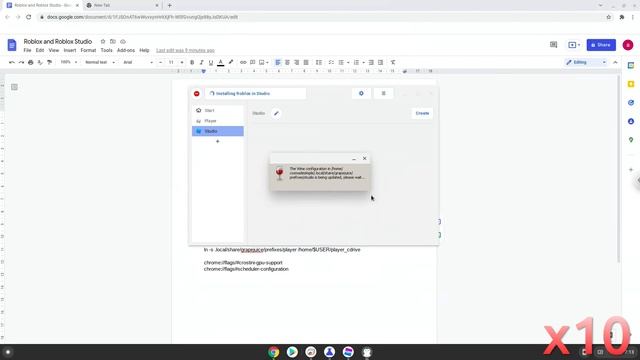
Task: Click the Print icon in Docs toolbar
Action: pos(31,62)
